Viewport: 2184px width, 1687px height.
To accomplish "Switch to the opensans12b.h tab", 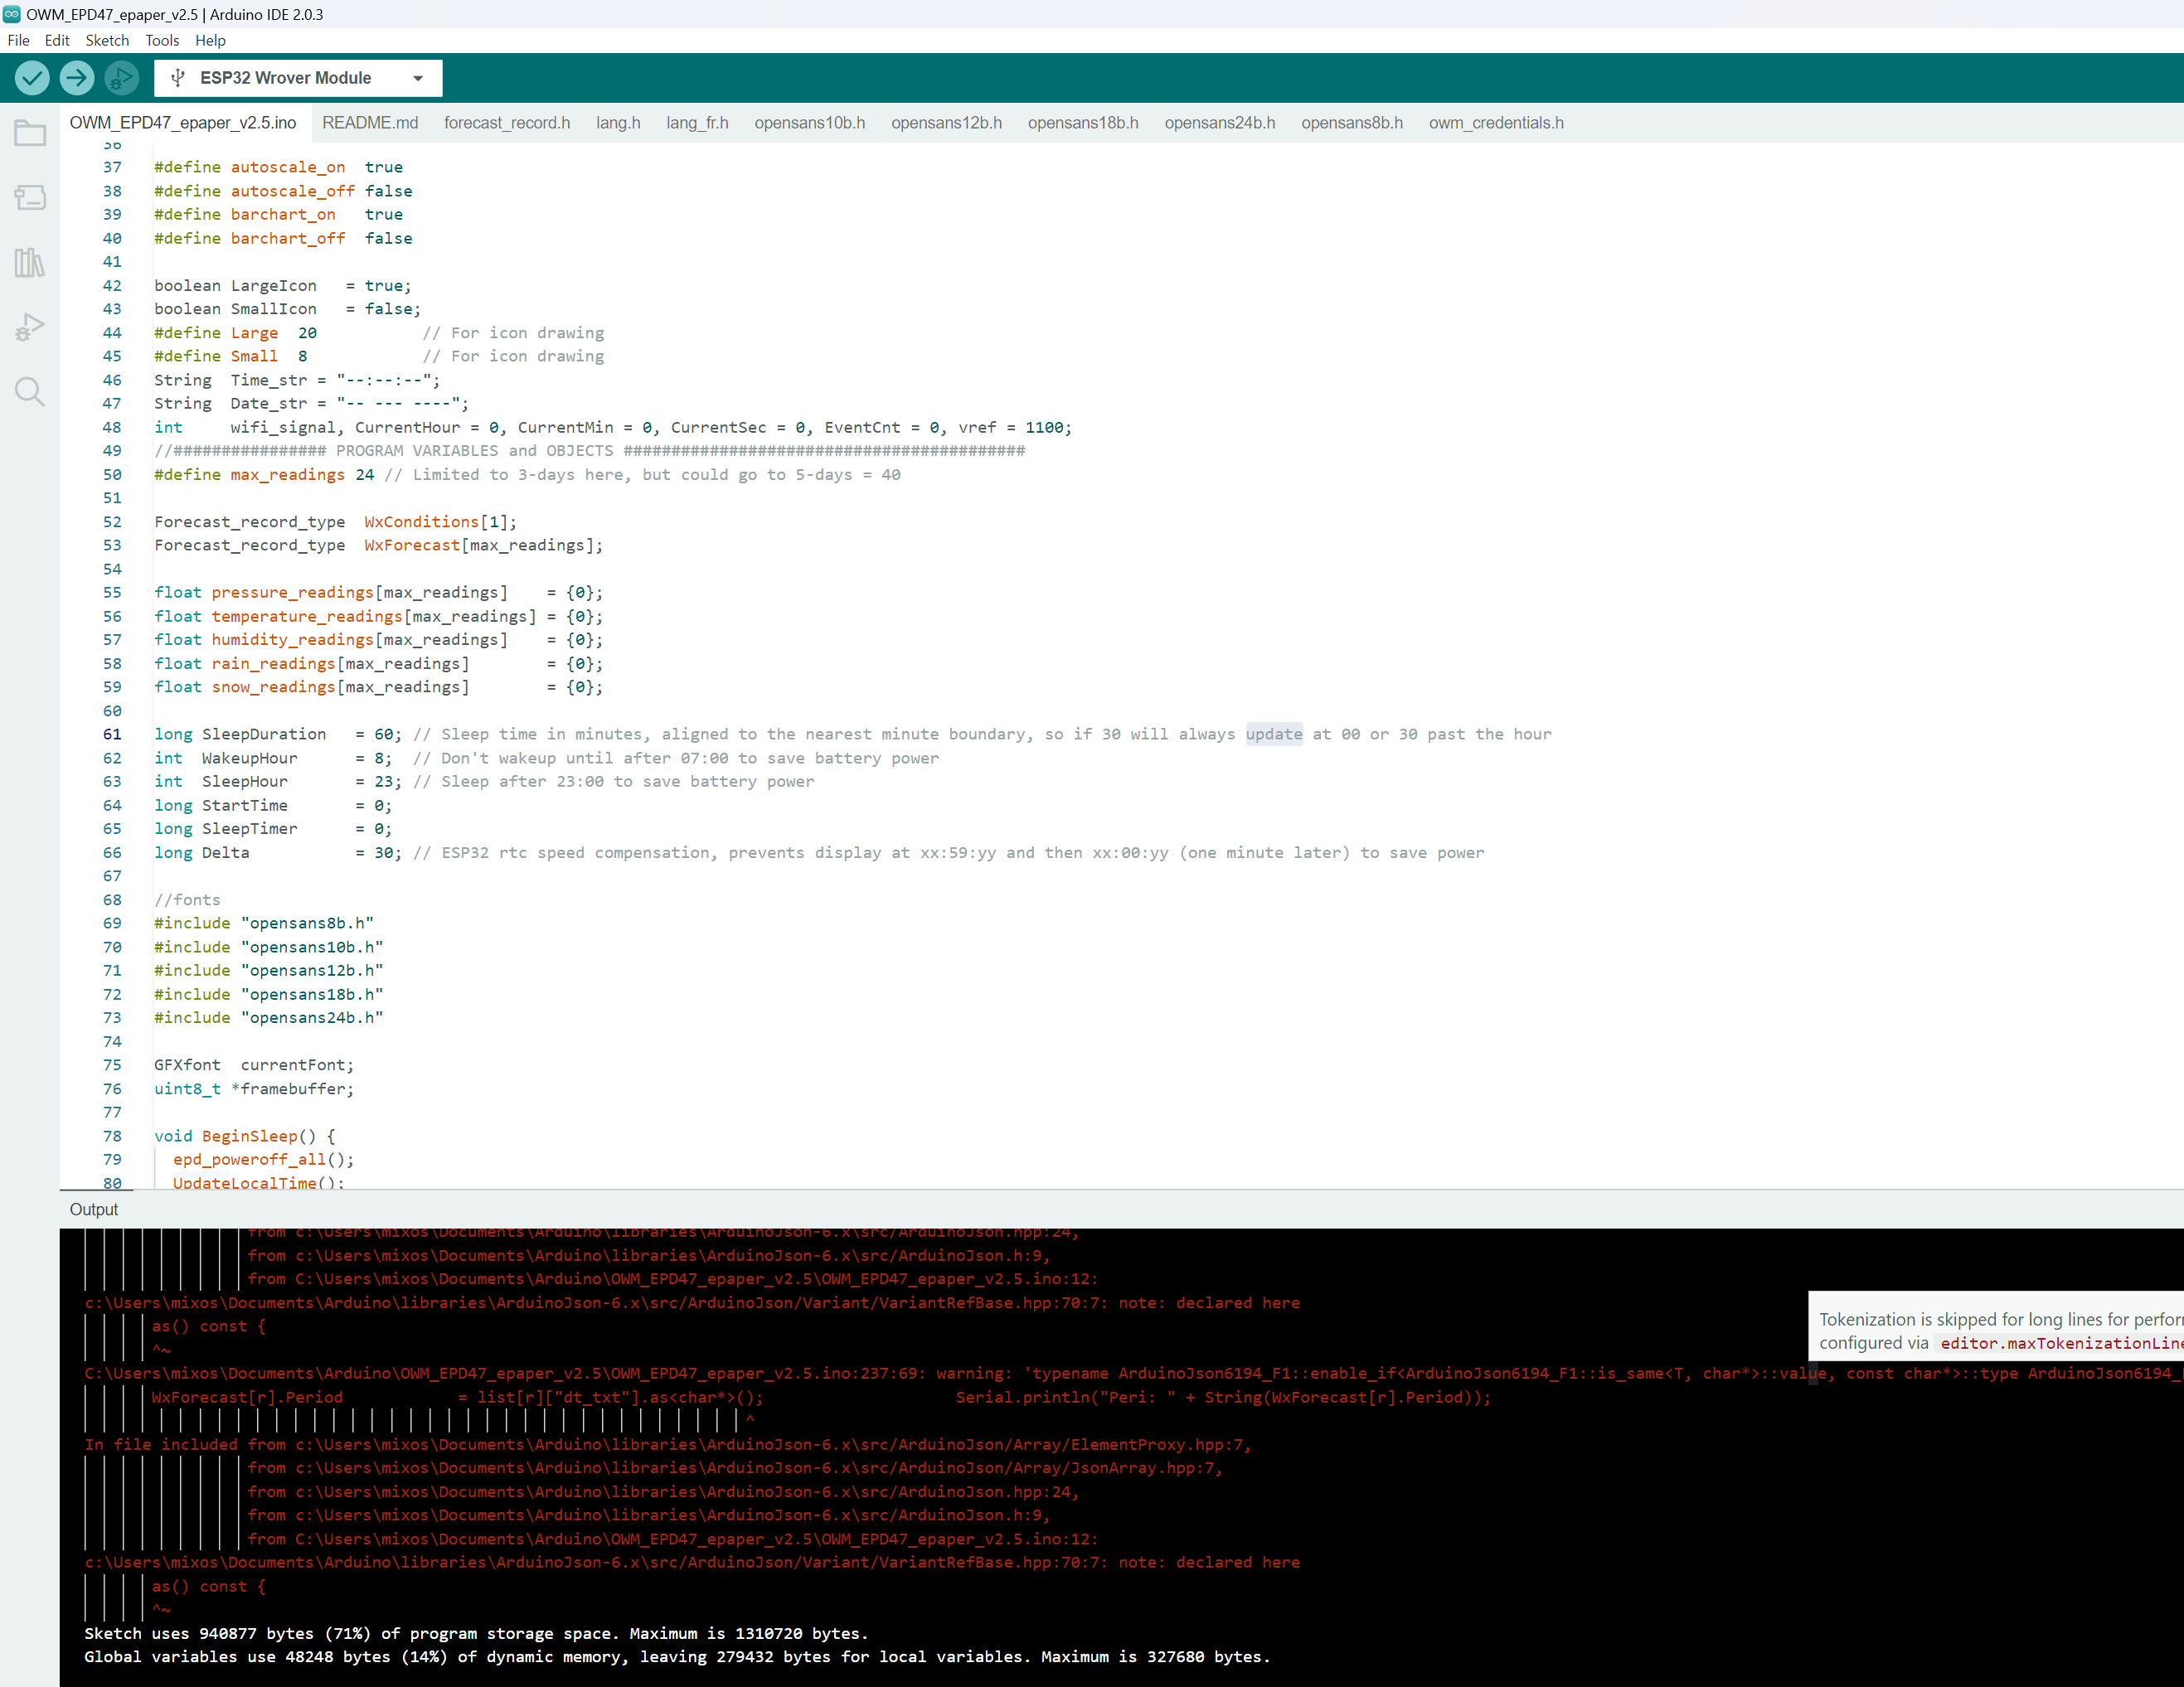I will coord(946,123).
